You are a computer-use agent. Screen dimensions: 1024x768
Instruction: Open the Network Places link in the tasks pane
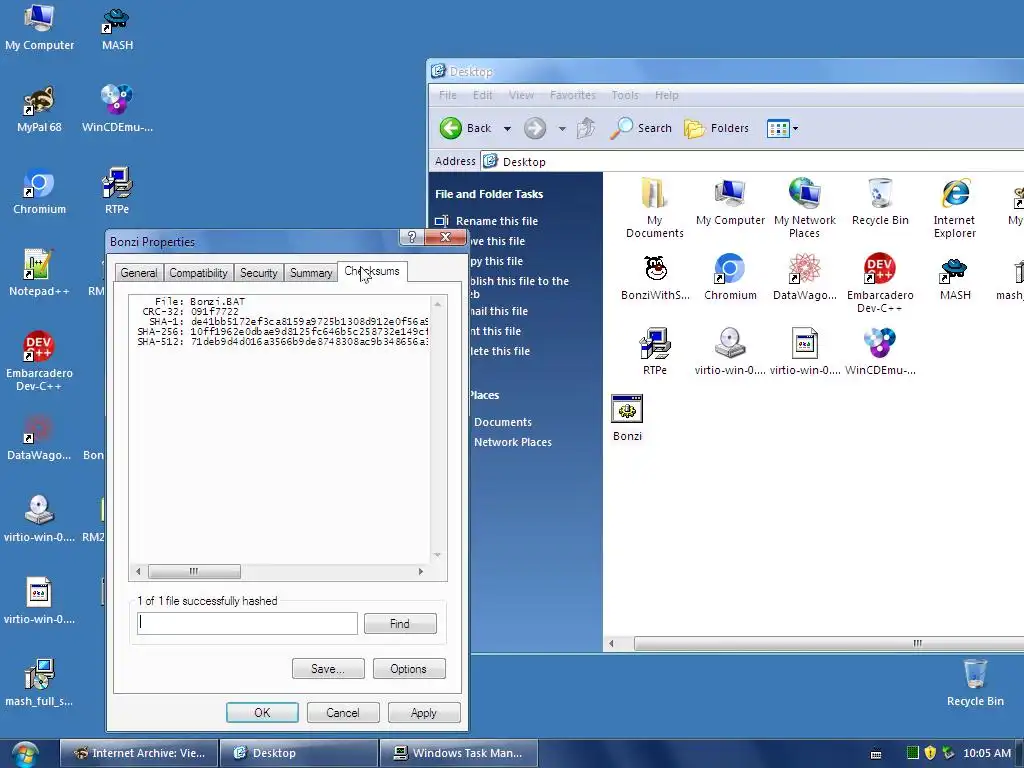(x=513, y=442)
